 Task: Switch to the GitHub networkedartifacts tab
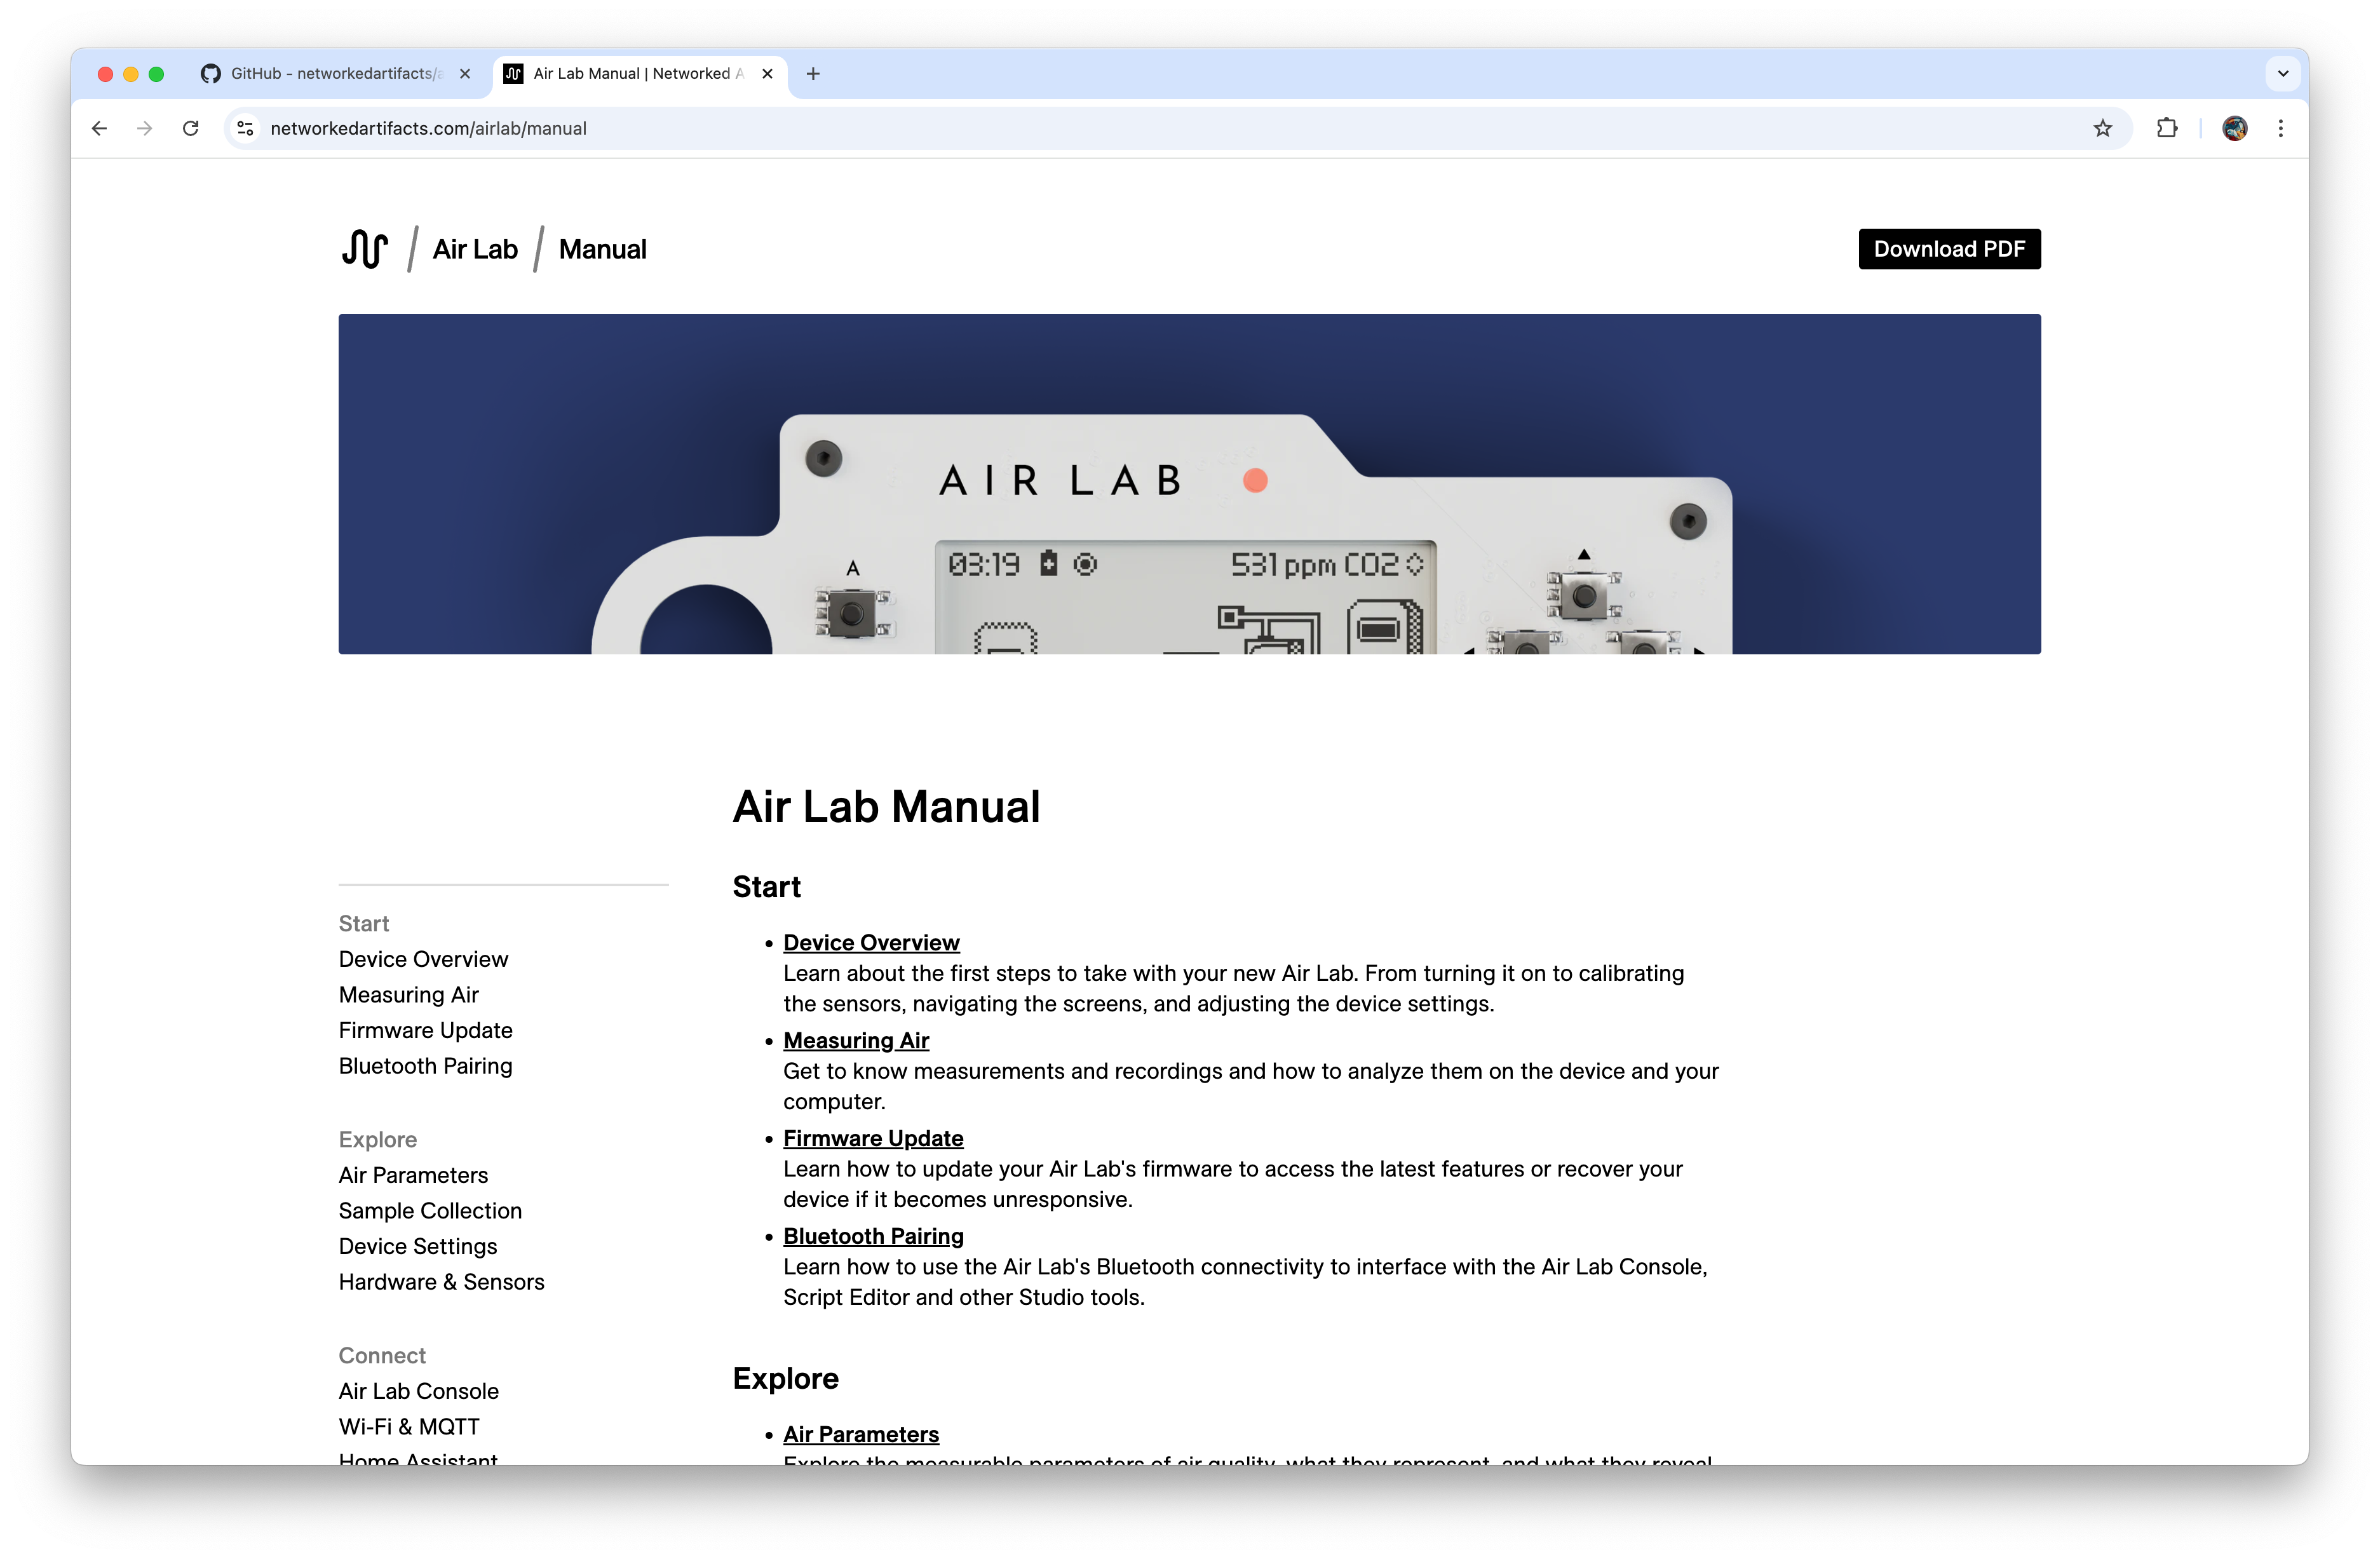coord(335,74)
